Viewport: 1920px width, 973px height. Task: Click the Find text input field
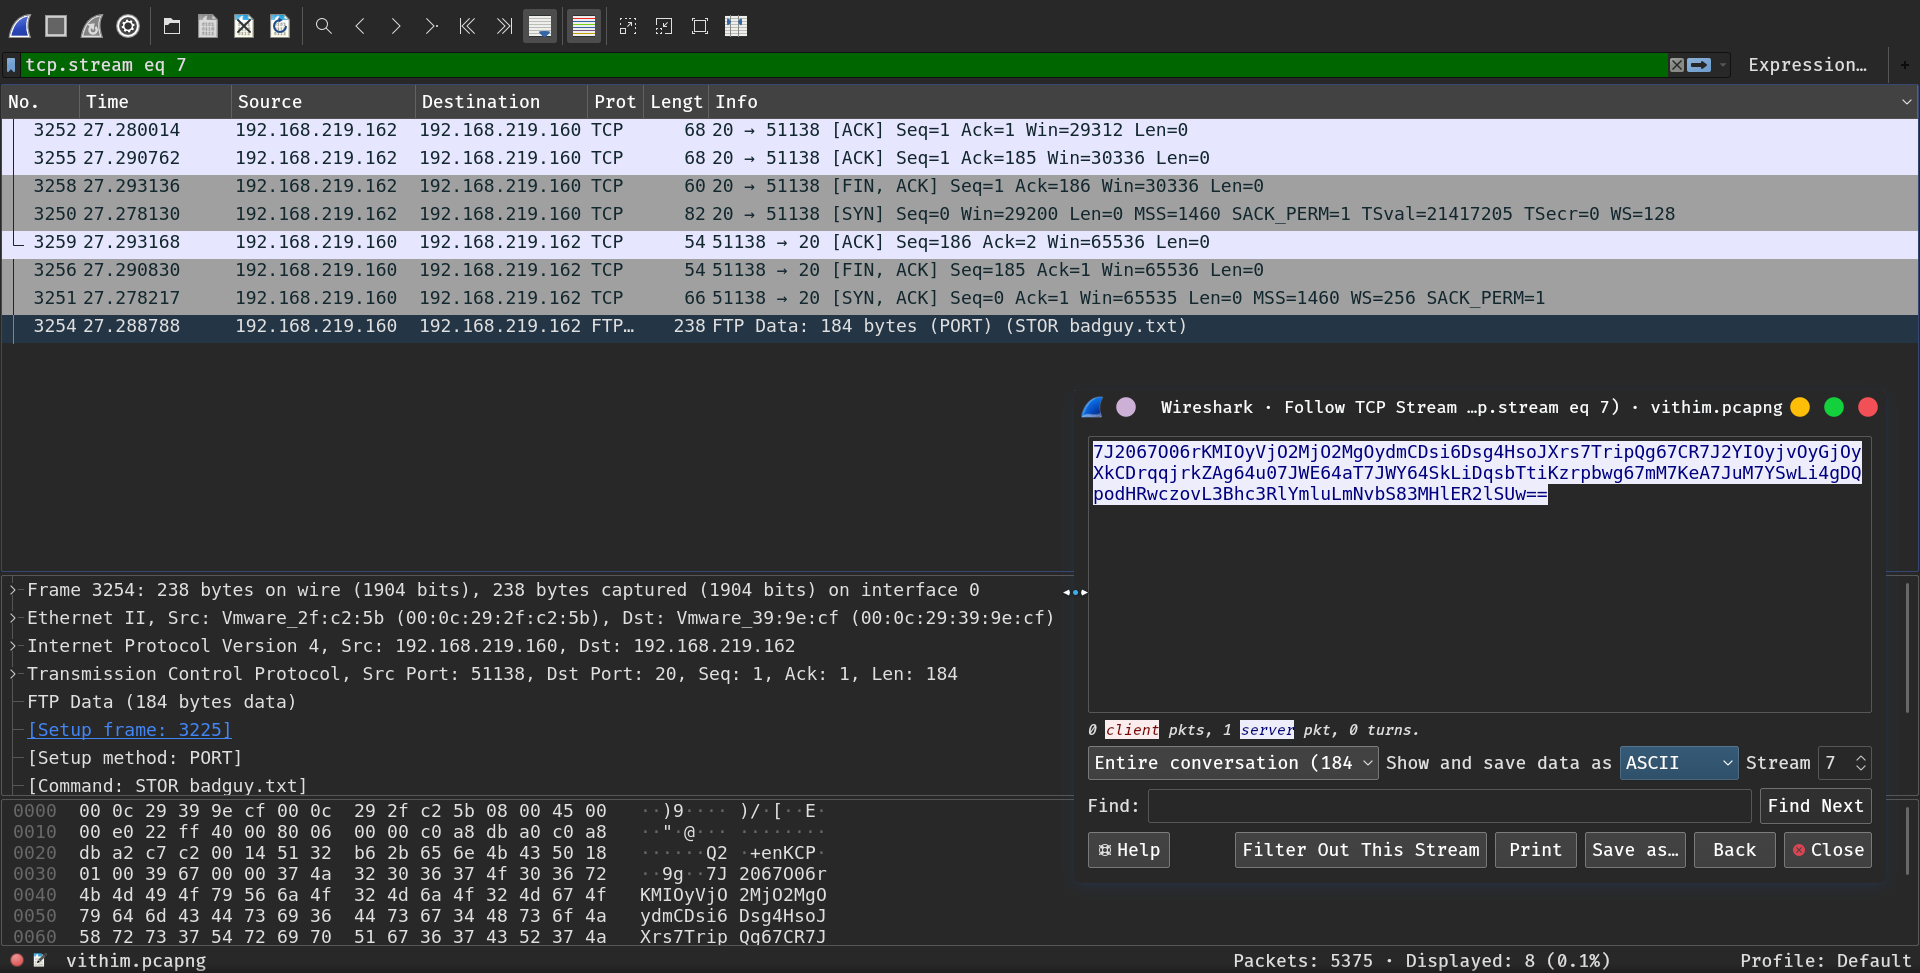[1448, 806]
